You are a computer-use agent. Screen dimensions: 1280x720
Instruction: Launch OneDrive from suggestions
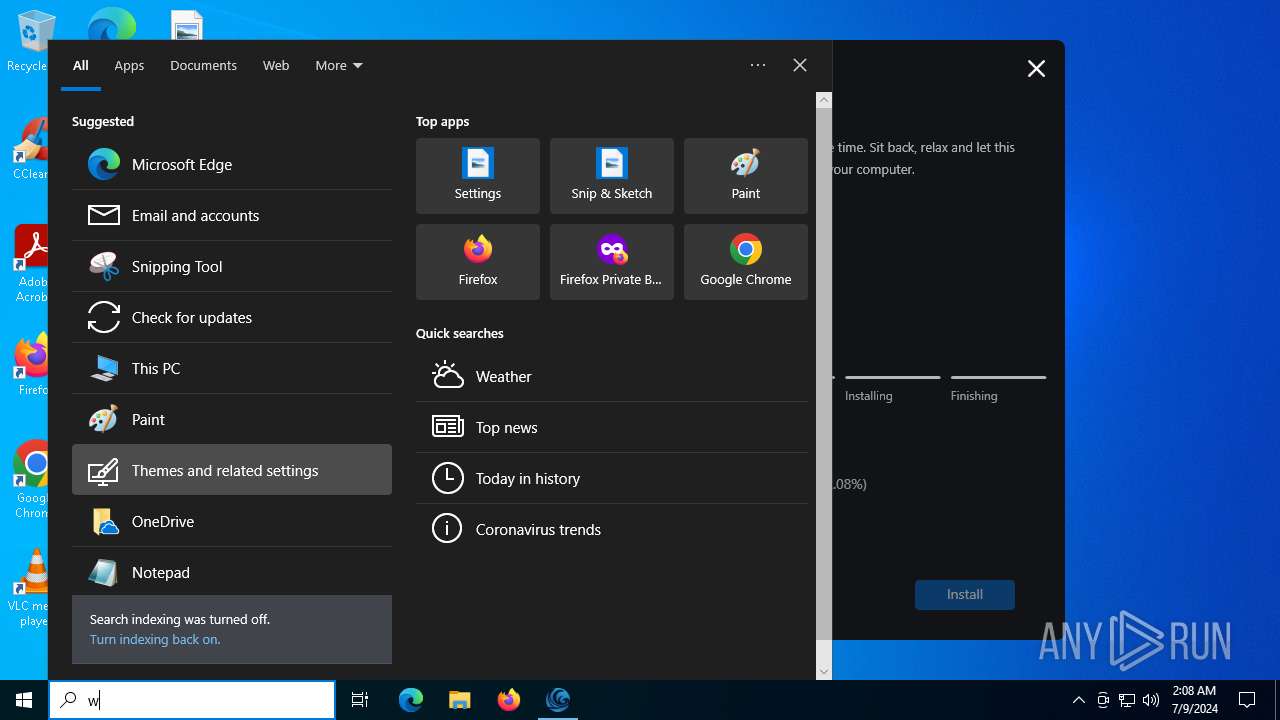[232, 521]
